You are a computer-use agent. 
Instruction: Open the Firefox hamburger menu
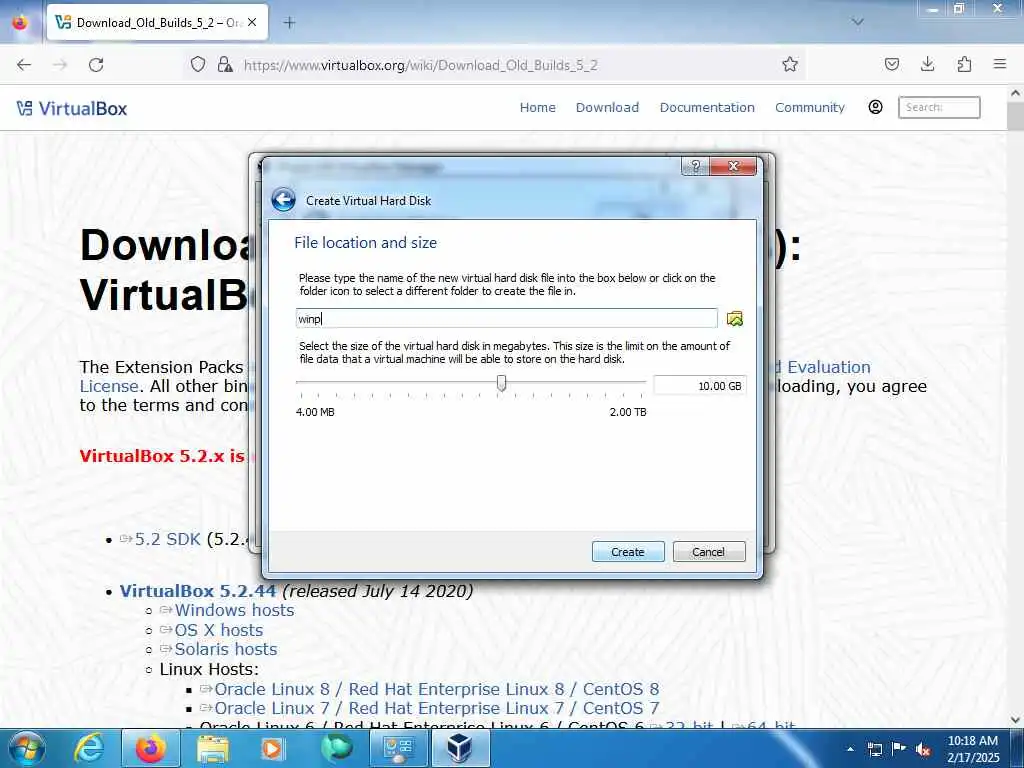click(1000, 64)
